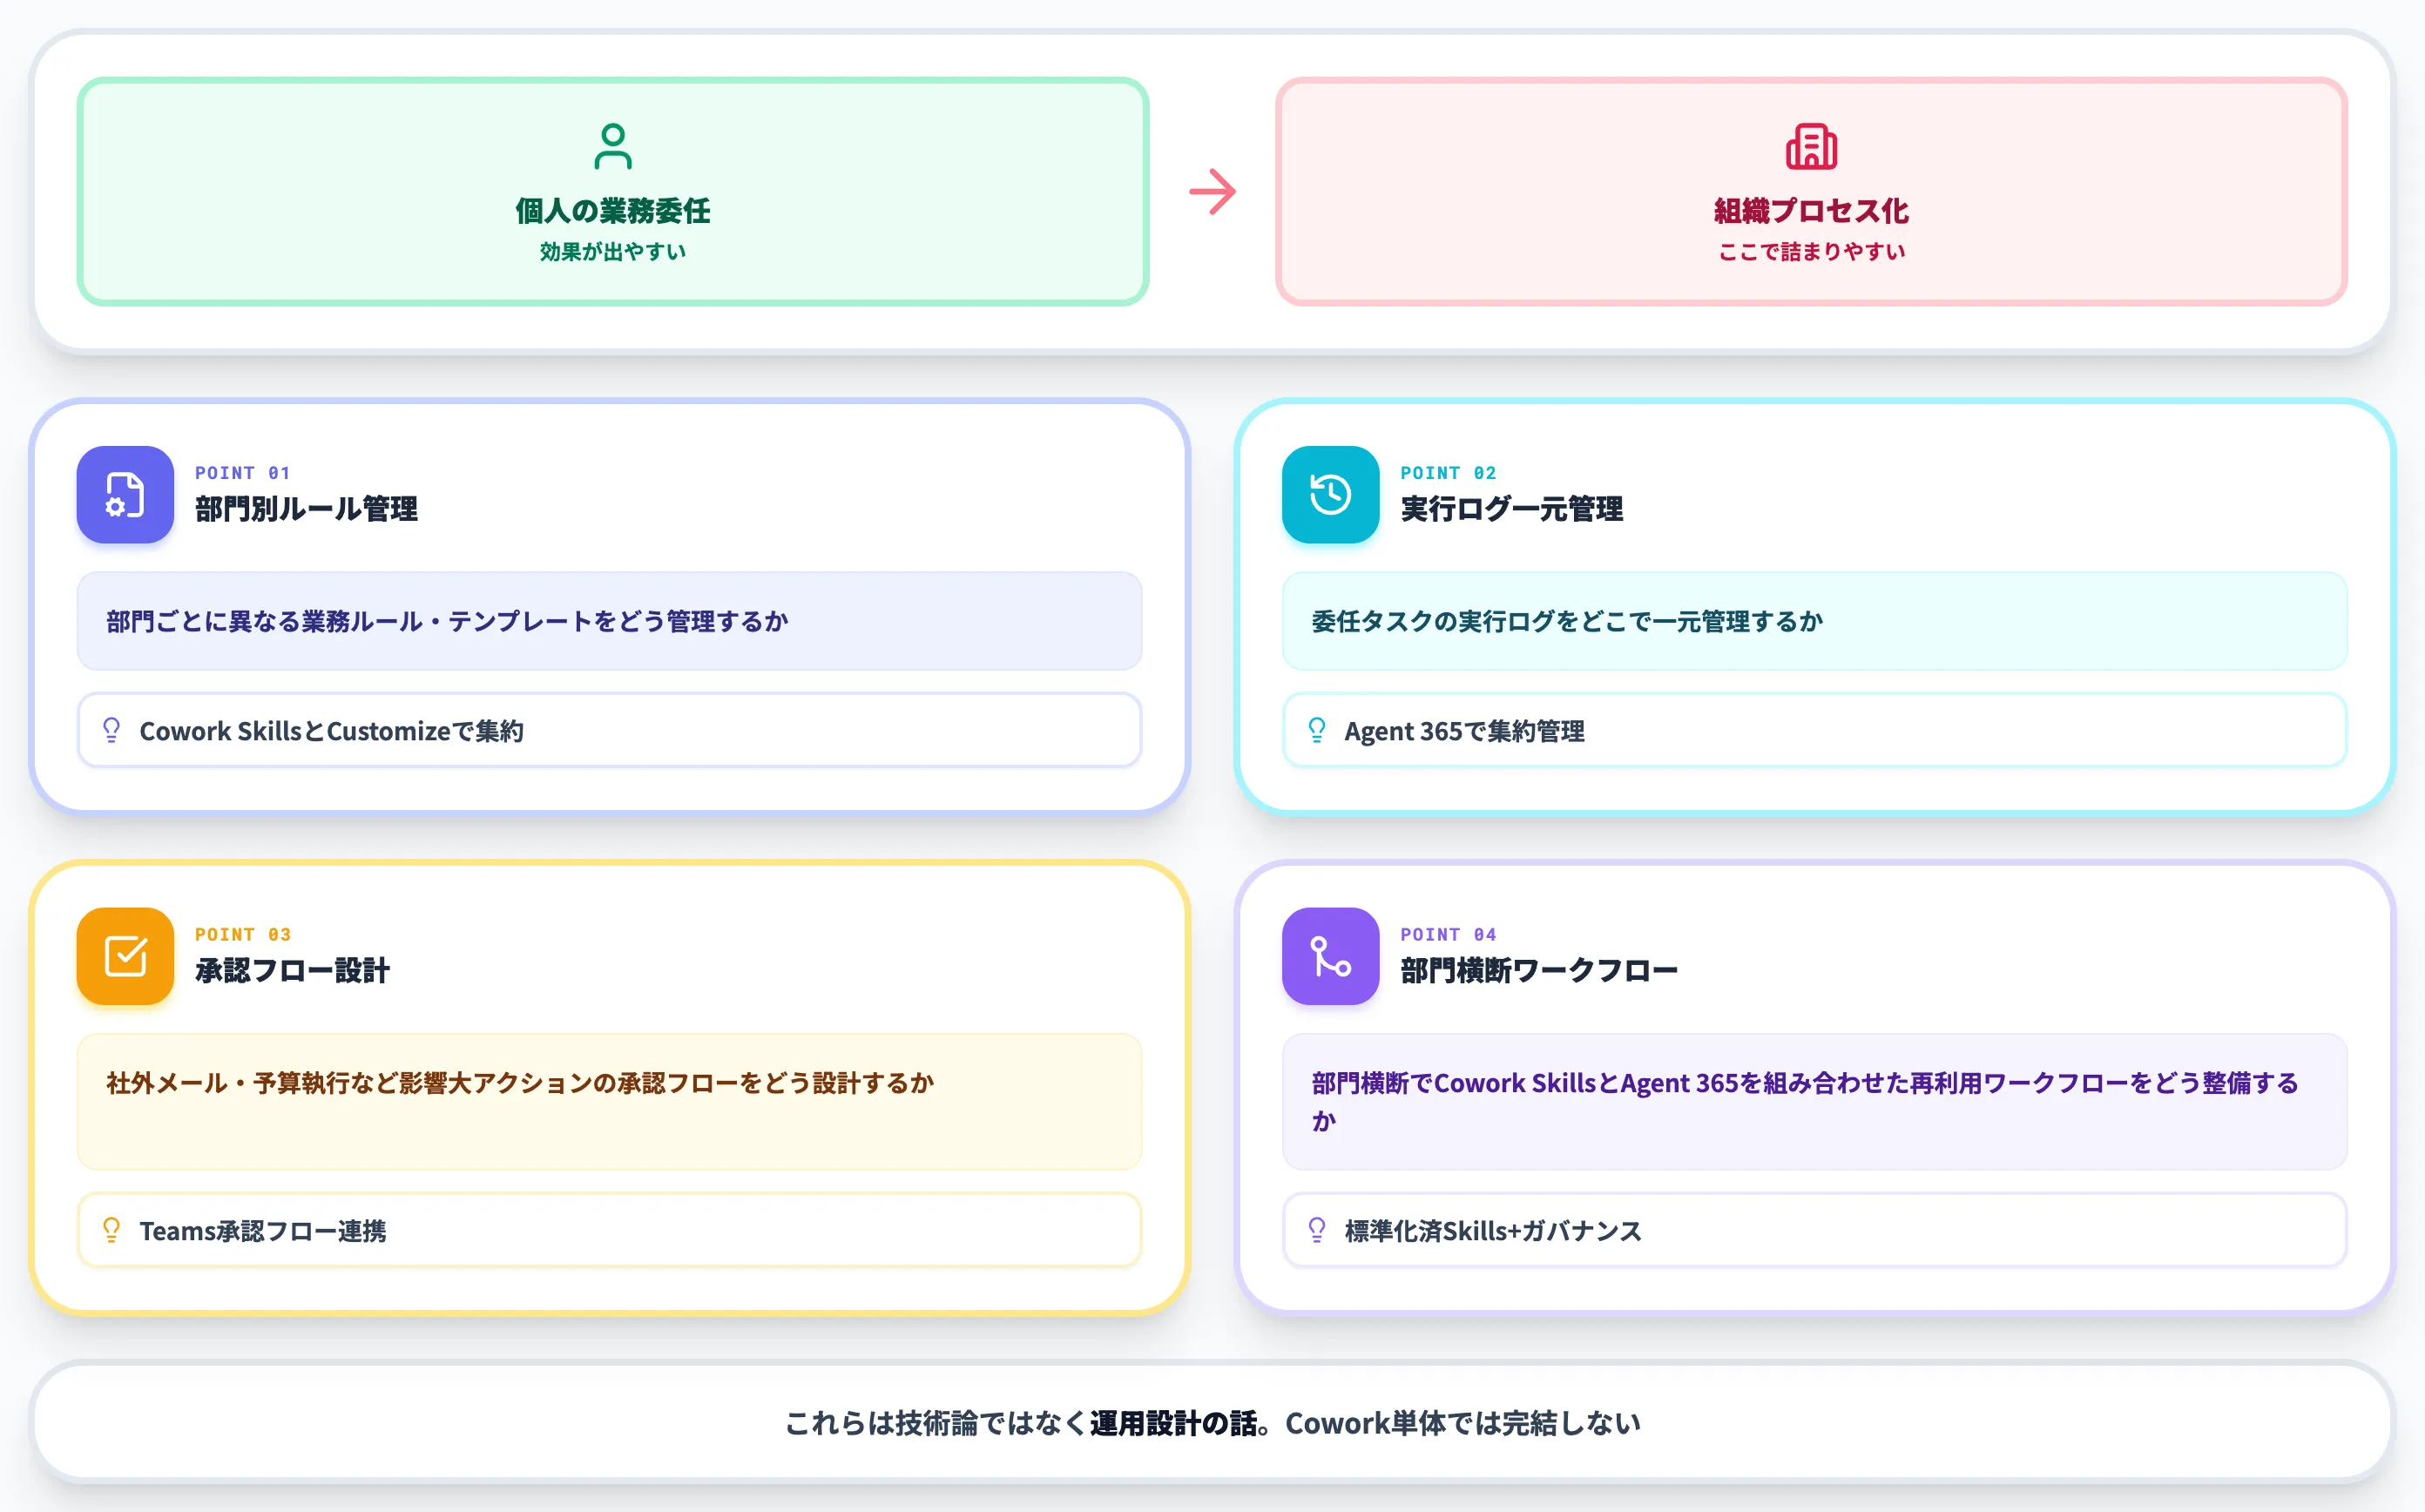
Task: Click the 部門横断ワークフロー title
Action: click(1538, 970)
